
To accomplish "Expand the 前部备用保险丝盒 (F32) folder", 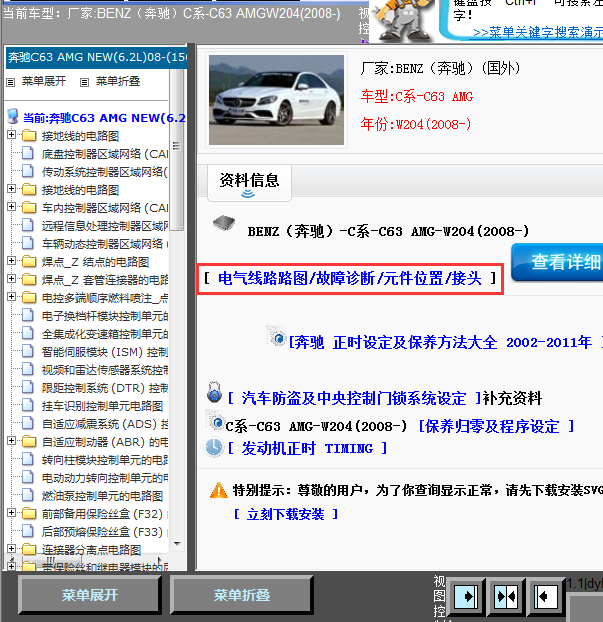I will [12, 513].
